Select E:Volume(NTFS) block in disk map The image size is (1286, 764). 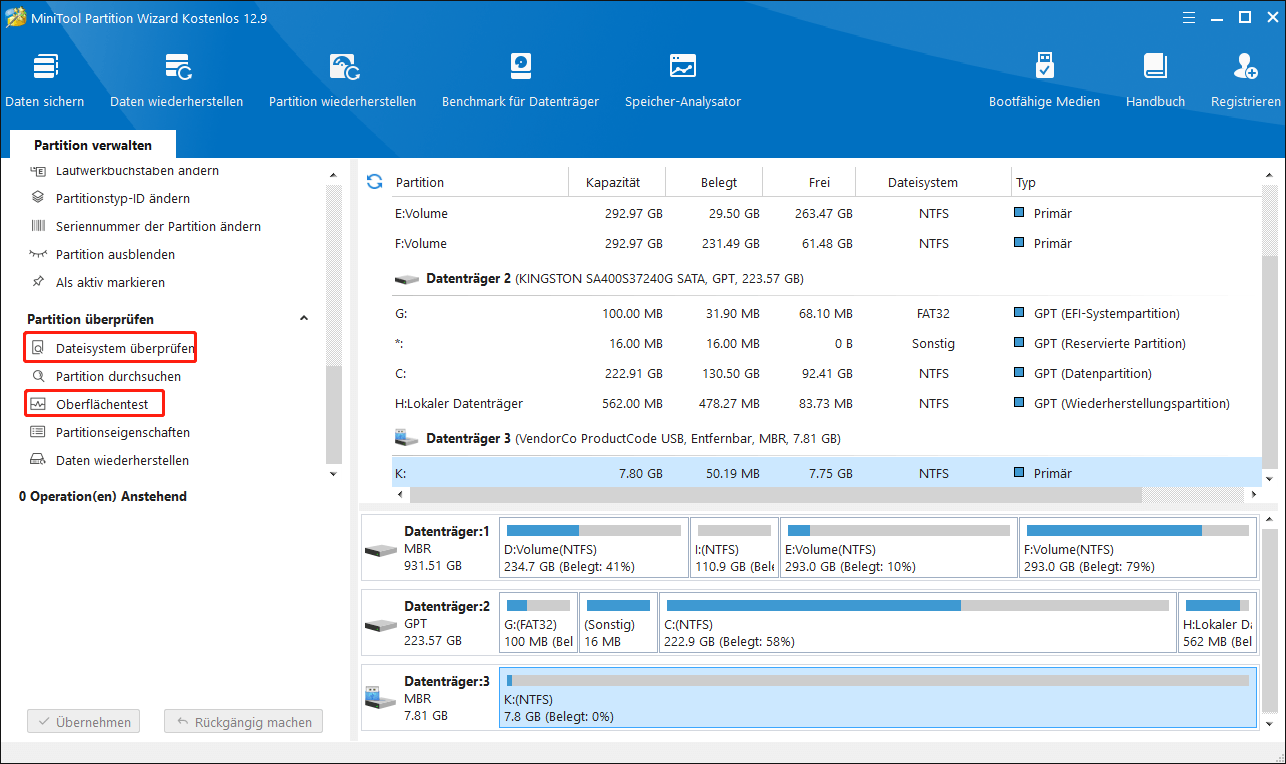(x=898, y=548)
